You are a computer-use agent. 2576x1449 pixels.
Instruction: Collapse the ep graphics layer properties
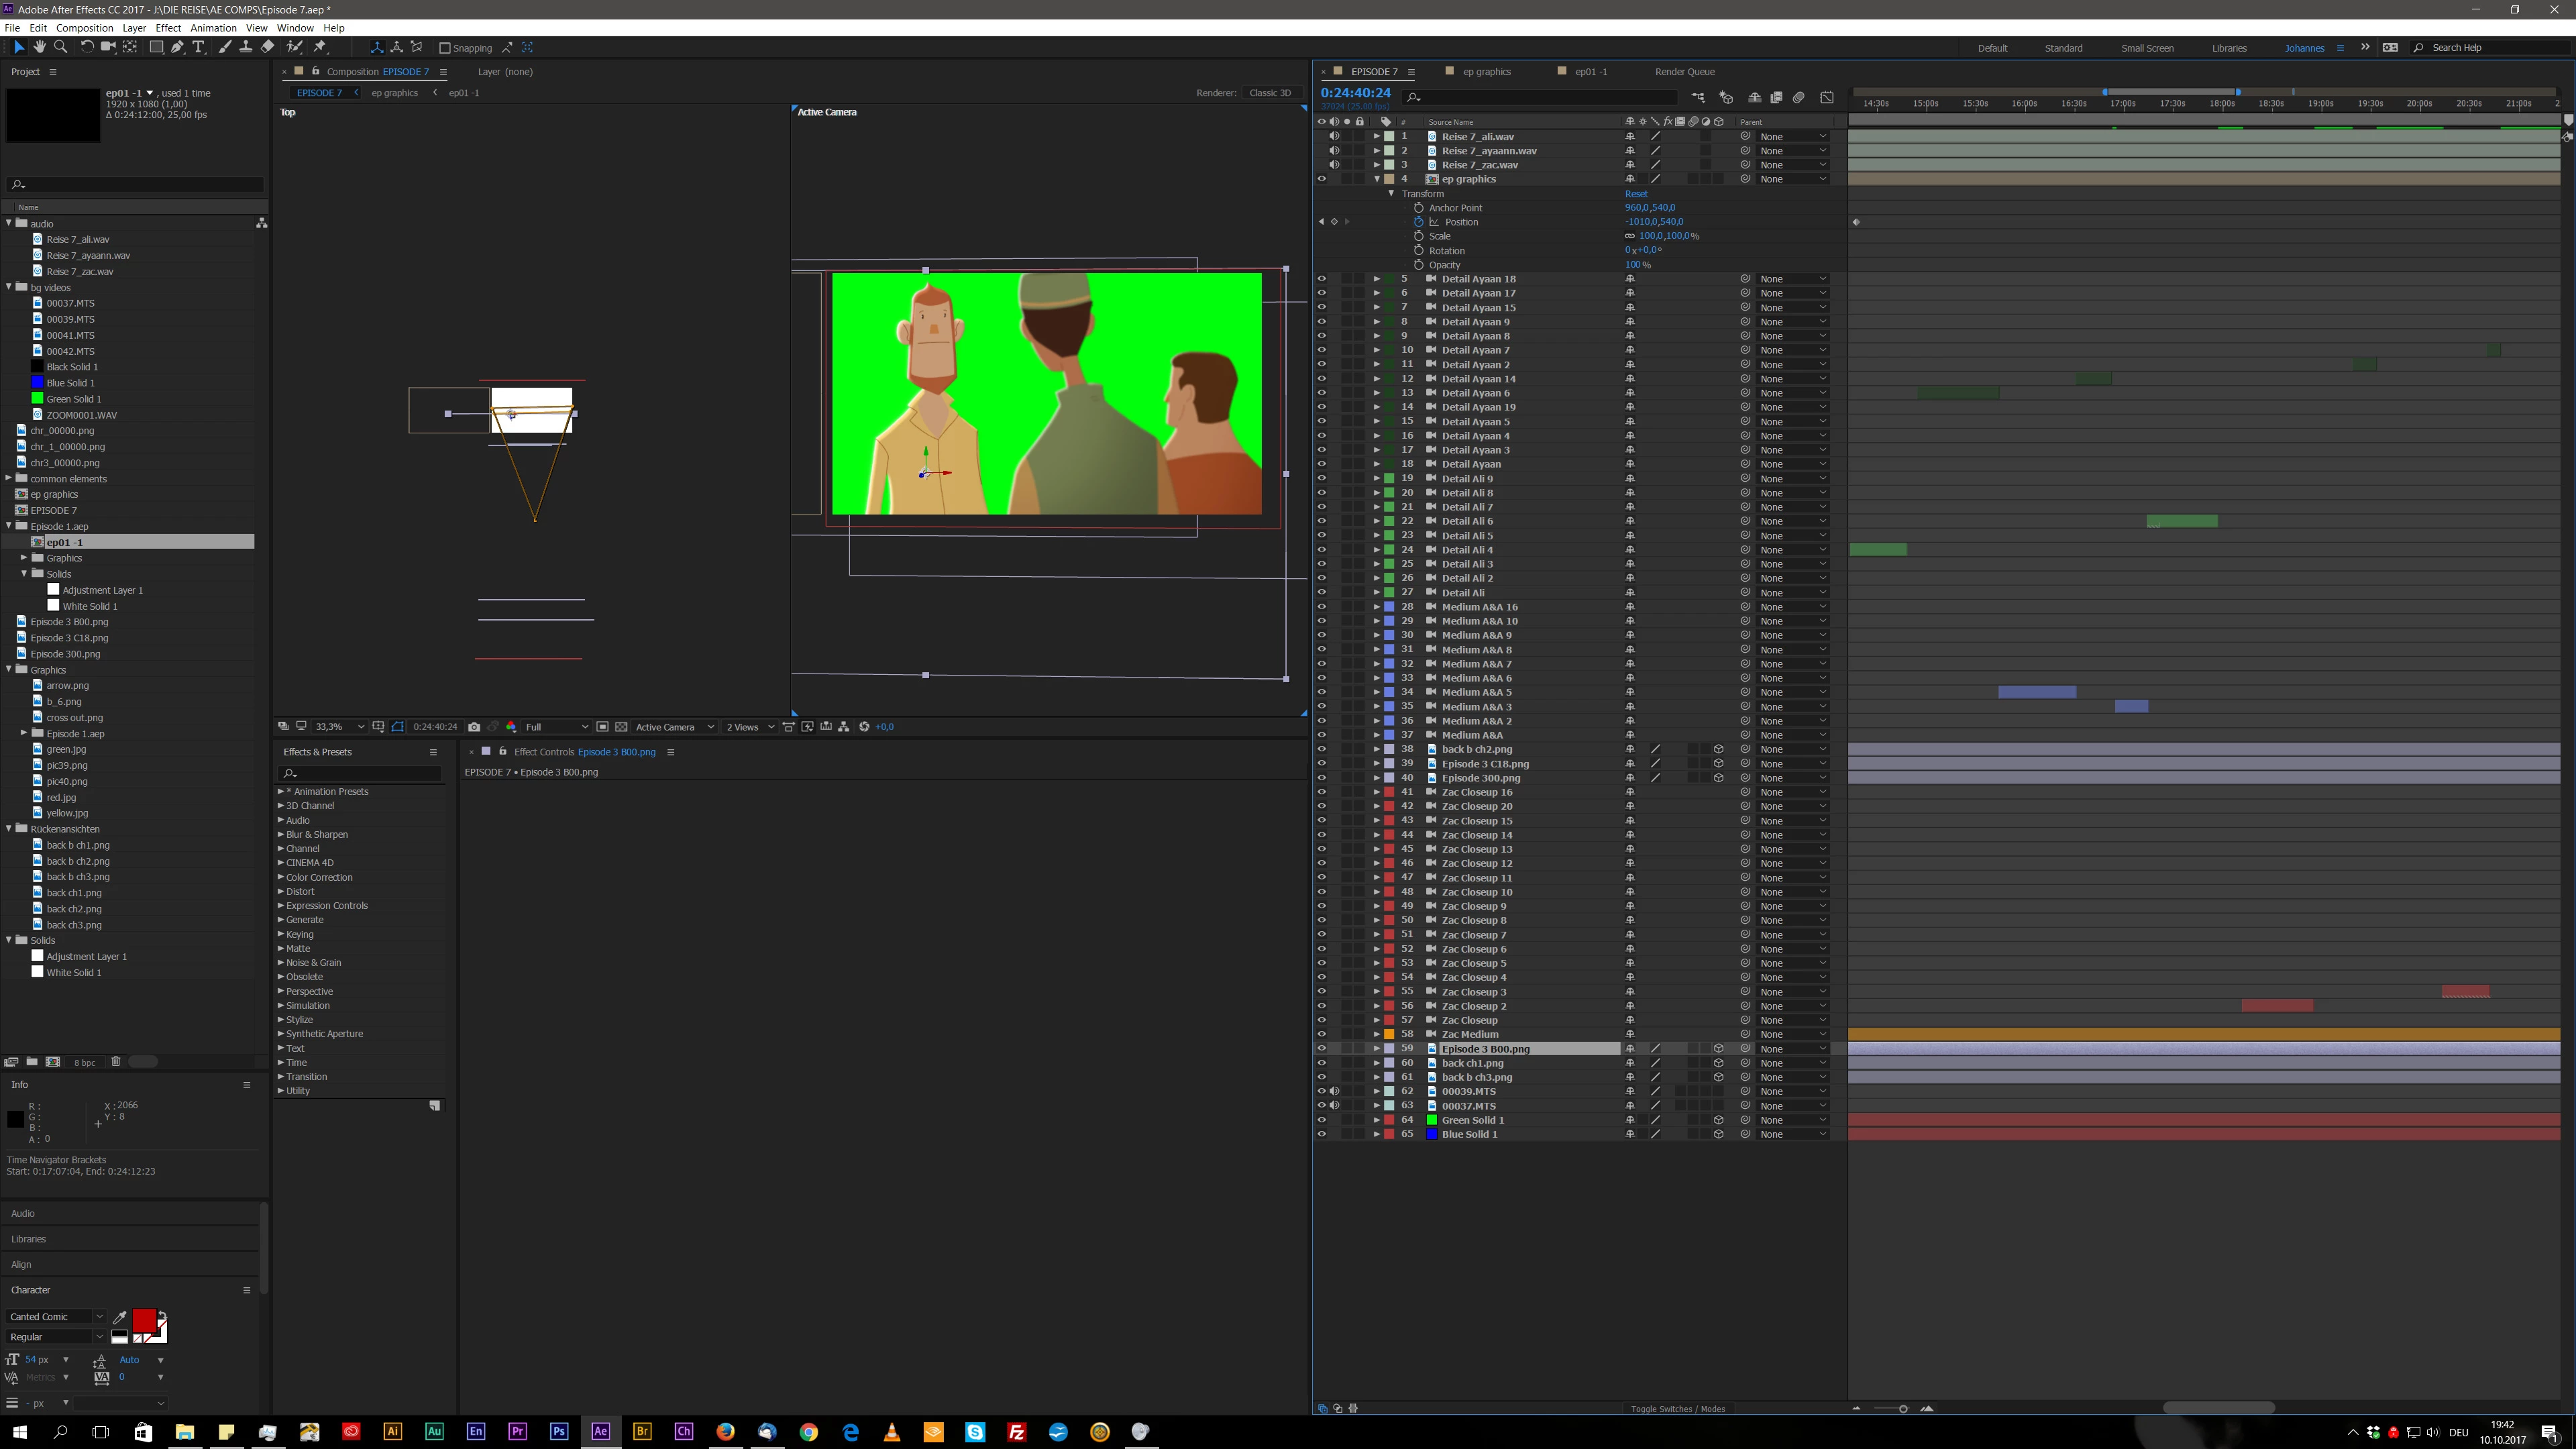point(1377,179)
